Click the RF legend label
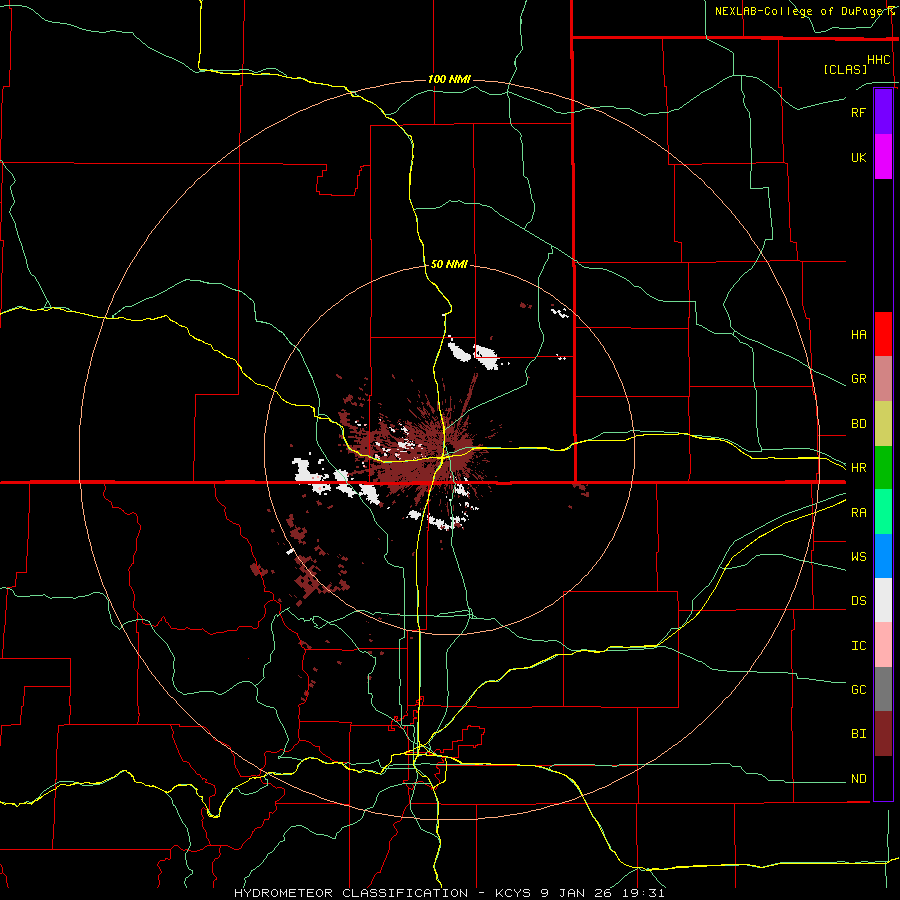Image resolution: width=900 pixels, height=900 pixels. pyautogui.click(x=858, y=112)
